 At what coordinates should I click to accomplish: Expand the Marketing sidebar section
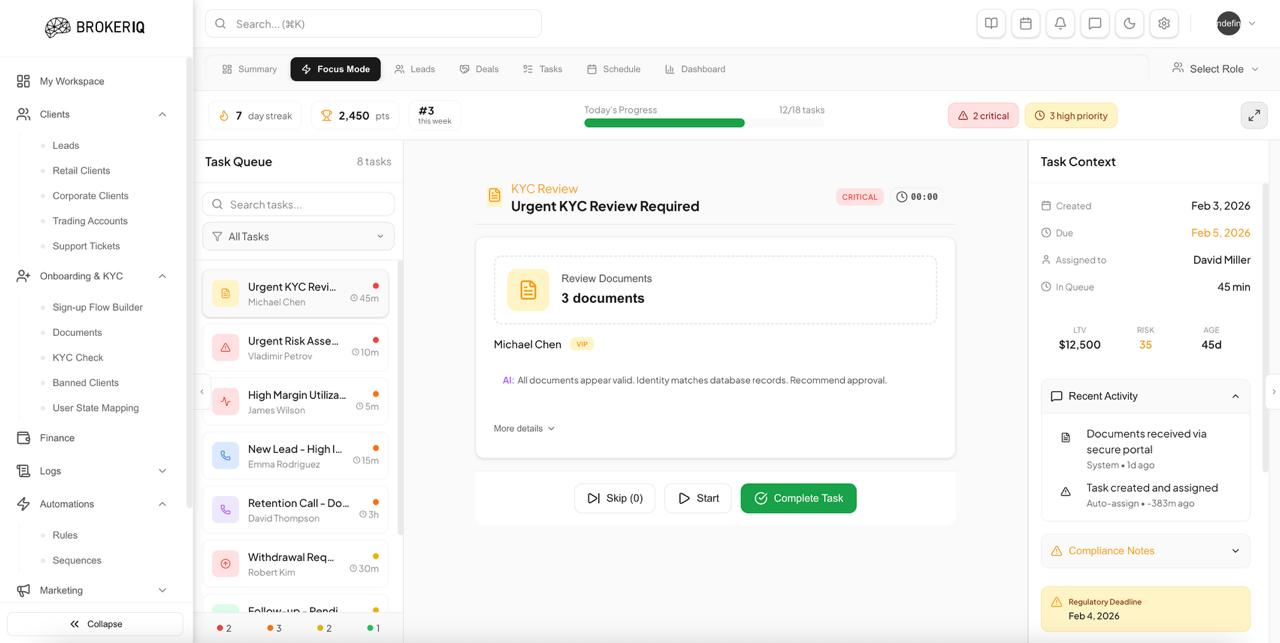tap(162, 590)
